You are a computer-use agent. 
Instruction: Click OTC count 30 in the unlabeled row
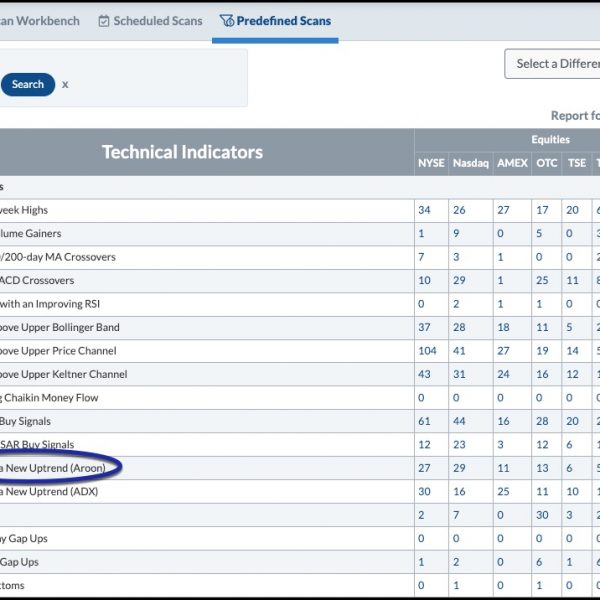click(x=542, y=515)
